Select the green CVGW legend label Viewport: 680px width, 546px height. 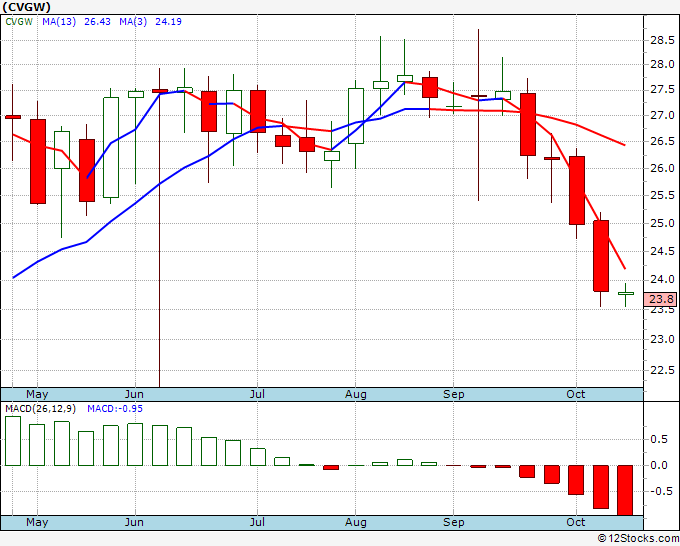pos(19,22)
